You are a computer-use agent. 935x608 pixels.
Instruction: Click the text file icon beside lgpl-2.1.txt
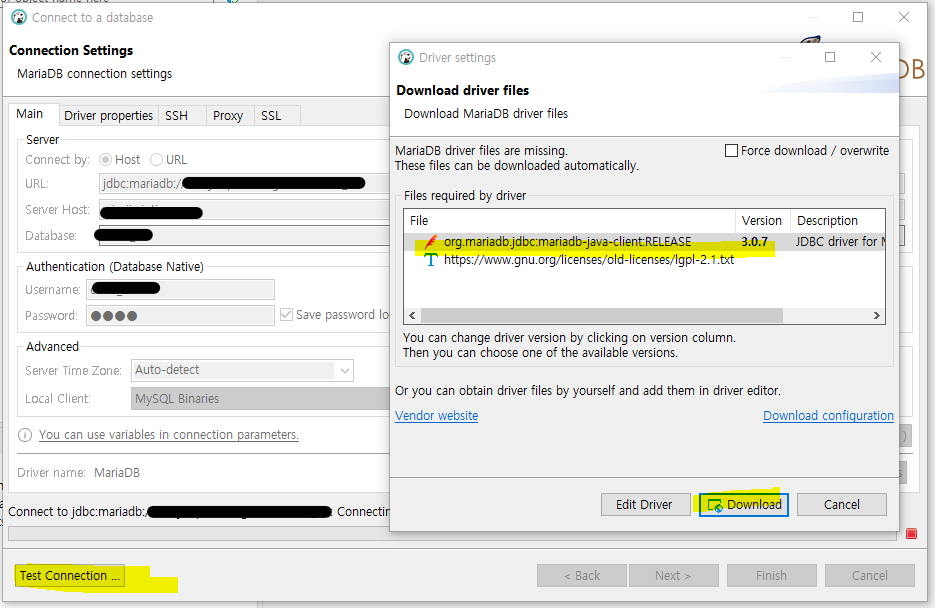pyautogui.click(x=431, y=259)
